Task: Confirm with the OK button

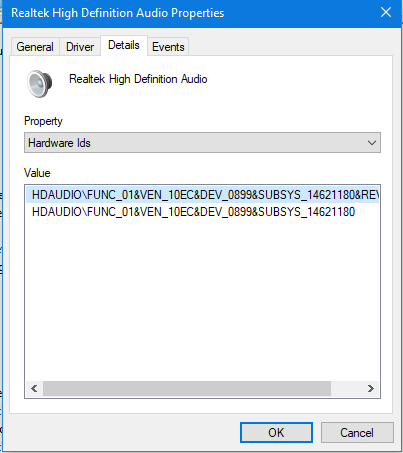Action: (276, 433)
